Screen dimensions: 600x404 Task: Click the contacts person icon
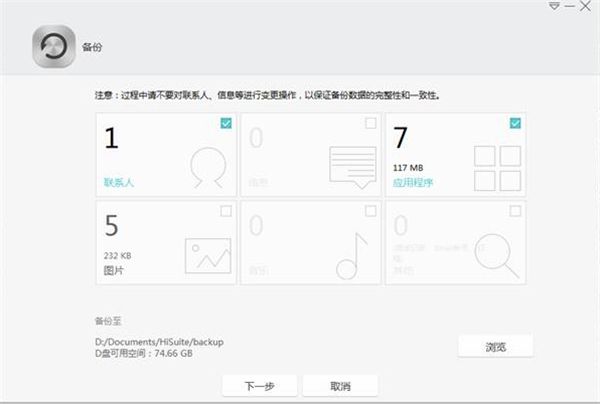[208, 167]
